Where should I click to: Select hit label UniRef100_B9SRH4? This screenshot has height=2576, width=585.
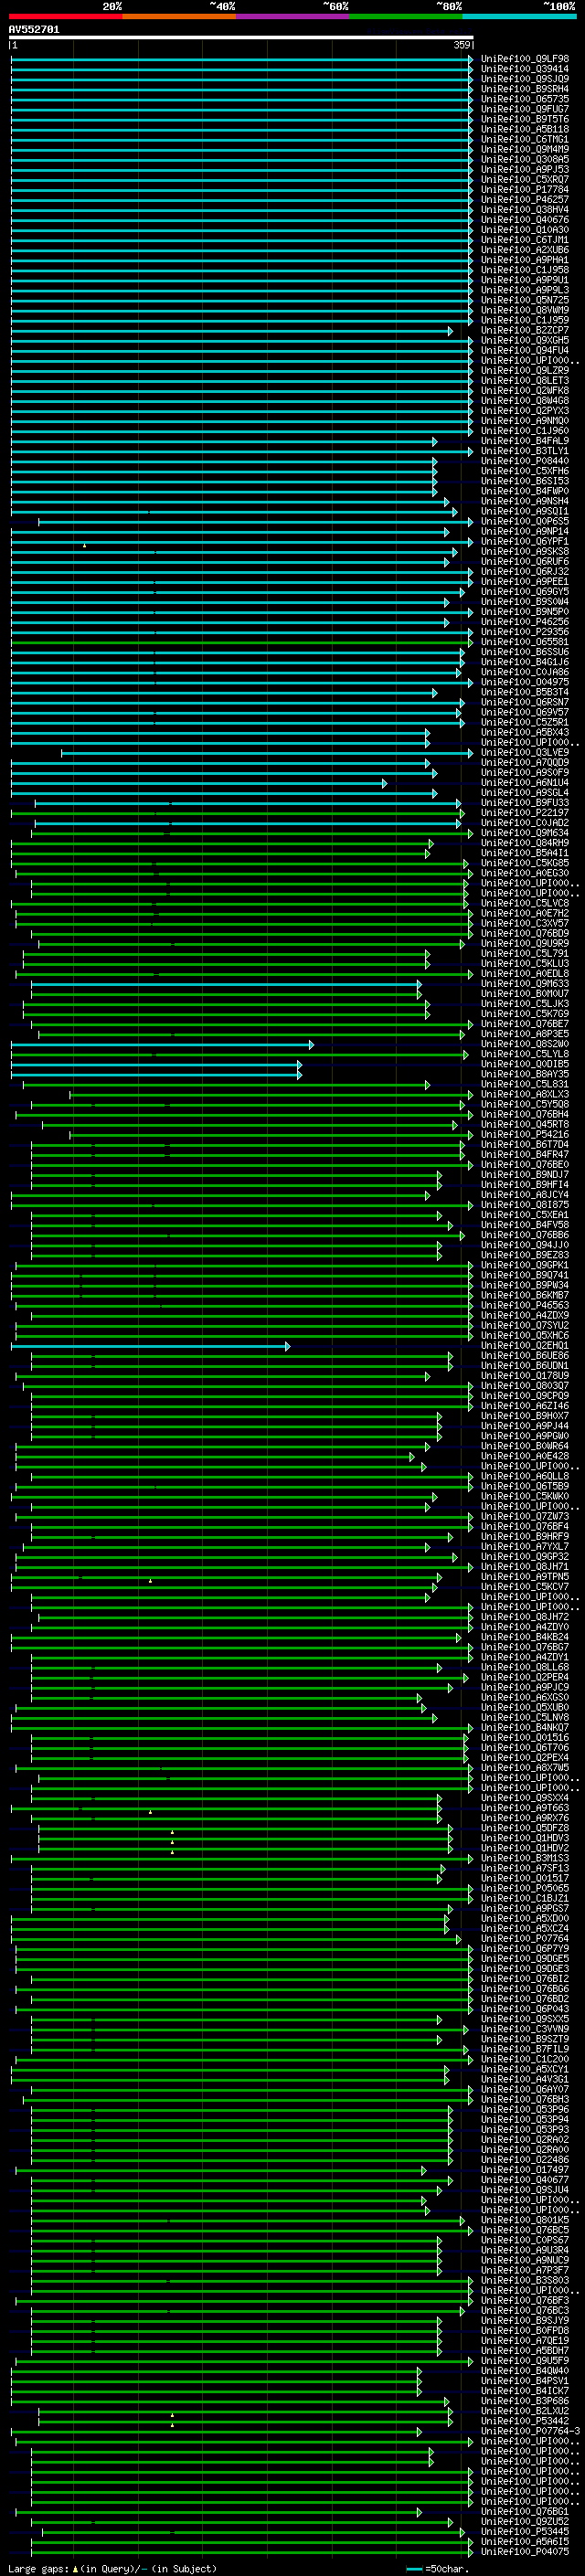(525, 90)
